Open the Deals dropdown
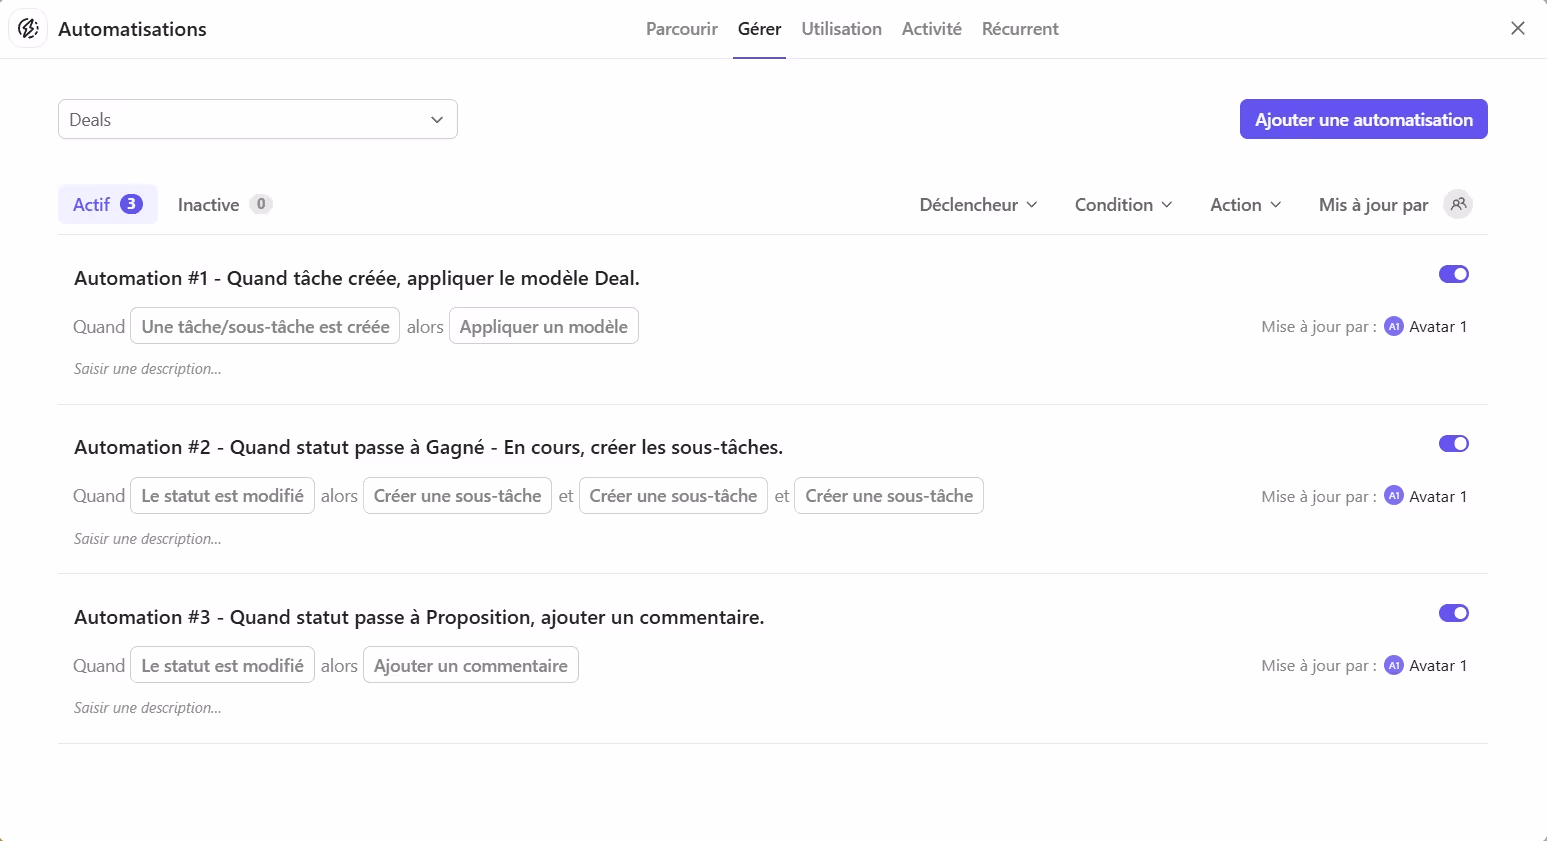The image size is (1547, 841). (x=257, y=119)
